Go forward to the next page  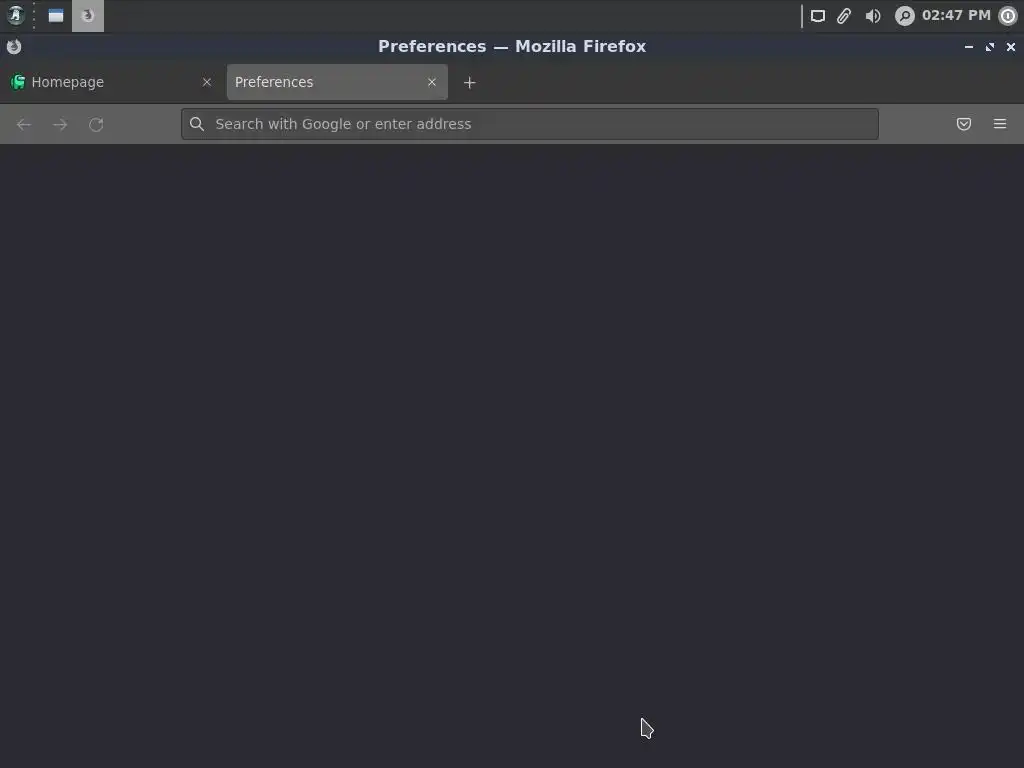tap(60, 124)
